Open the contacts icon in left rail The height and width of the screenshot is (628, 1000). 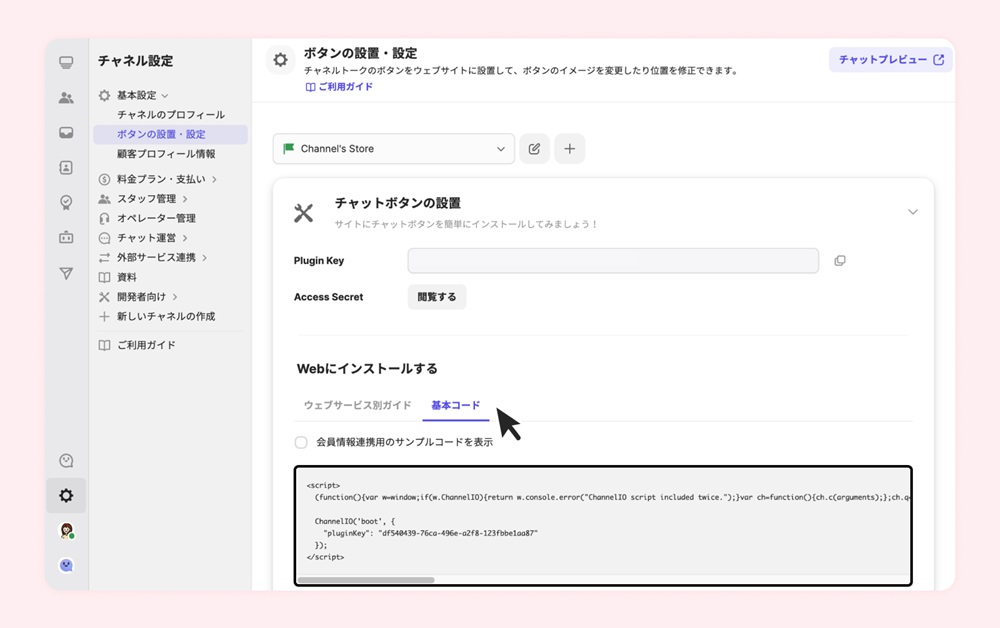[66, 168]
